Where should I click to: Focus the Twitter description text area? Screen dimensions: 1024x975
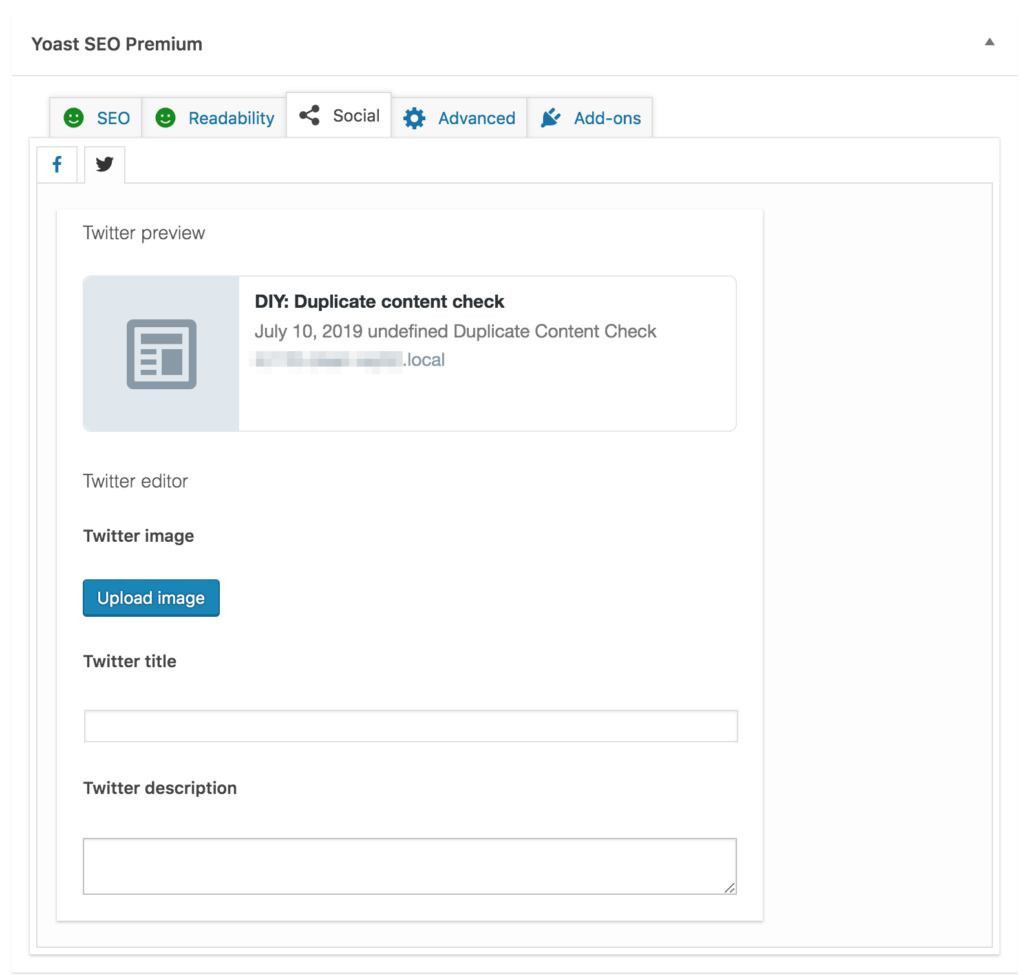click(409, 866)
